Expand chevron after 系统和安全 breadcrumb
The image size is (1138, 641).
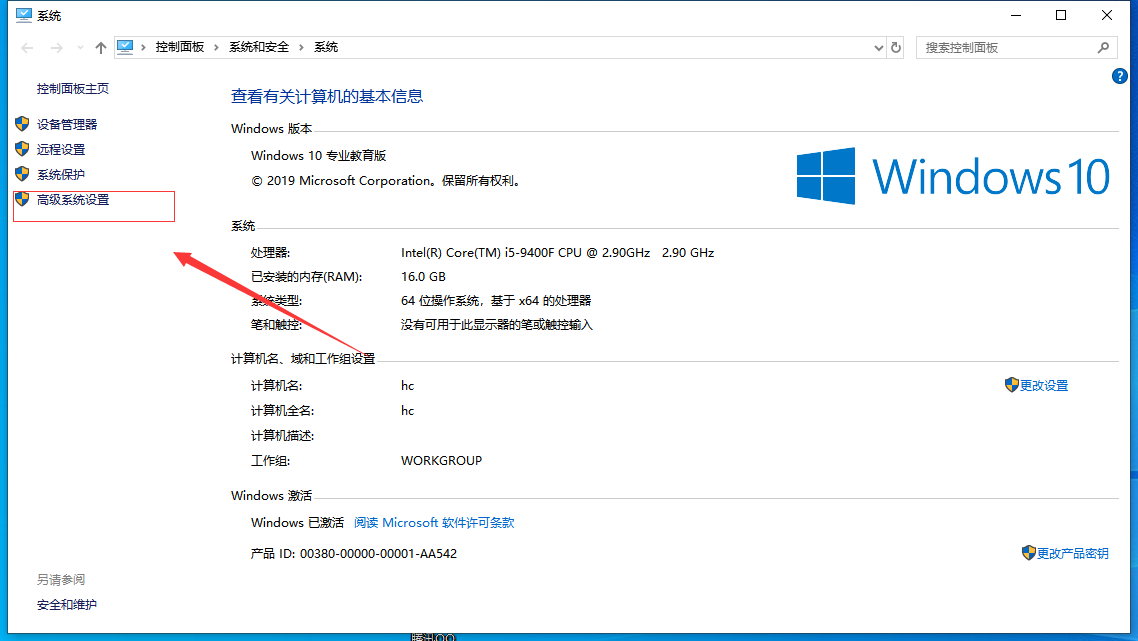click(x=301, y=47)
